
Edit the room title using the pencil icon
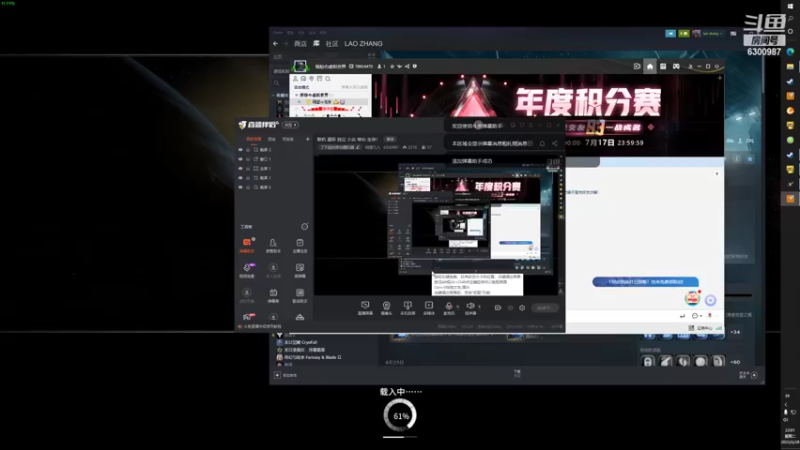click(358, 147)
